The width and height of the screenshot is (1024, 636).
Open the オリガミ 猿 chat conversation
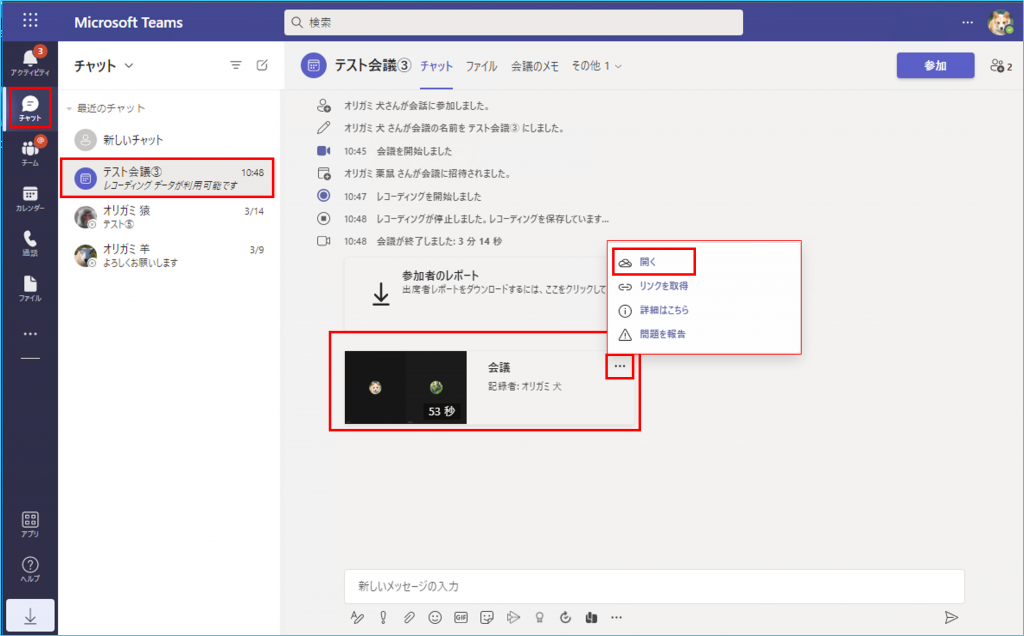click(x=170, y=217)
